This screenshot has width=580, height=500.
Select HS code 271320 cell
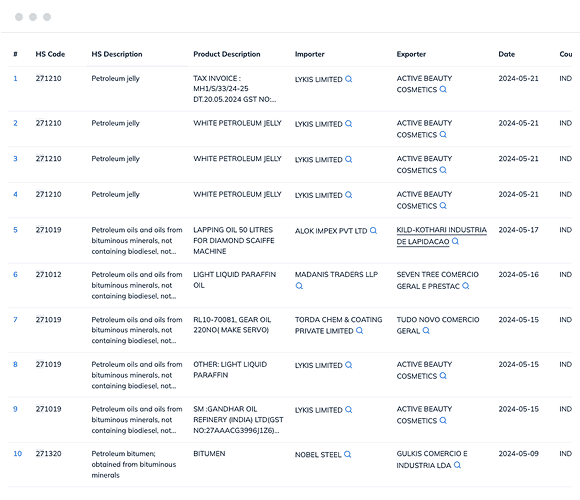click(x=48, y=453)
